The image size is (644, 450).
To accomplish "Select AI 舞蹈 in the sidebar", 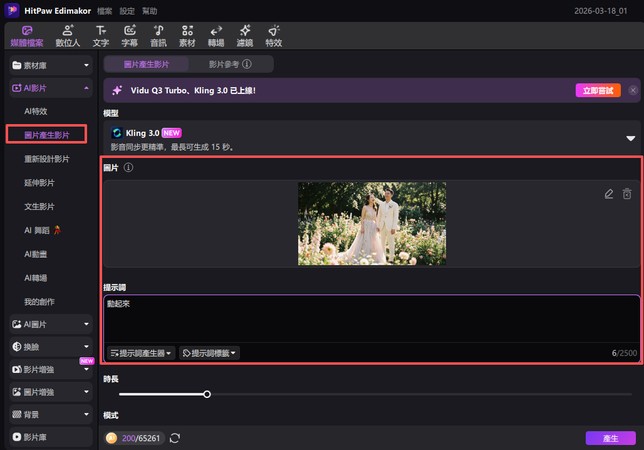I will (x=42, y=230).
